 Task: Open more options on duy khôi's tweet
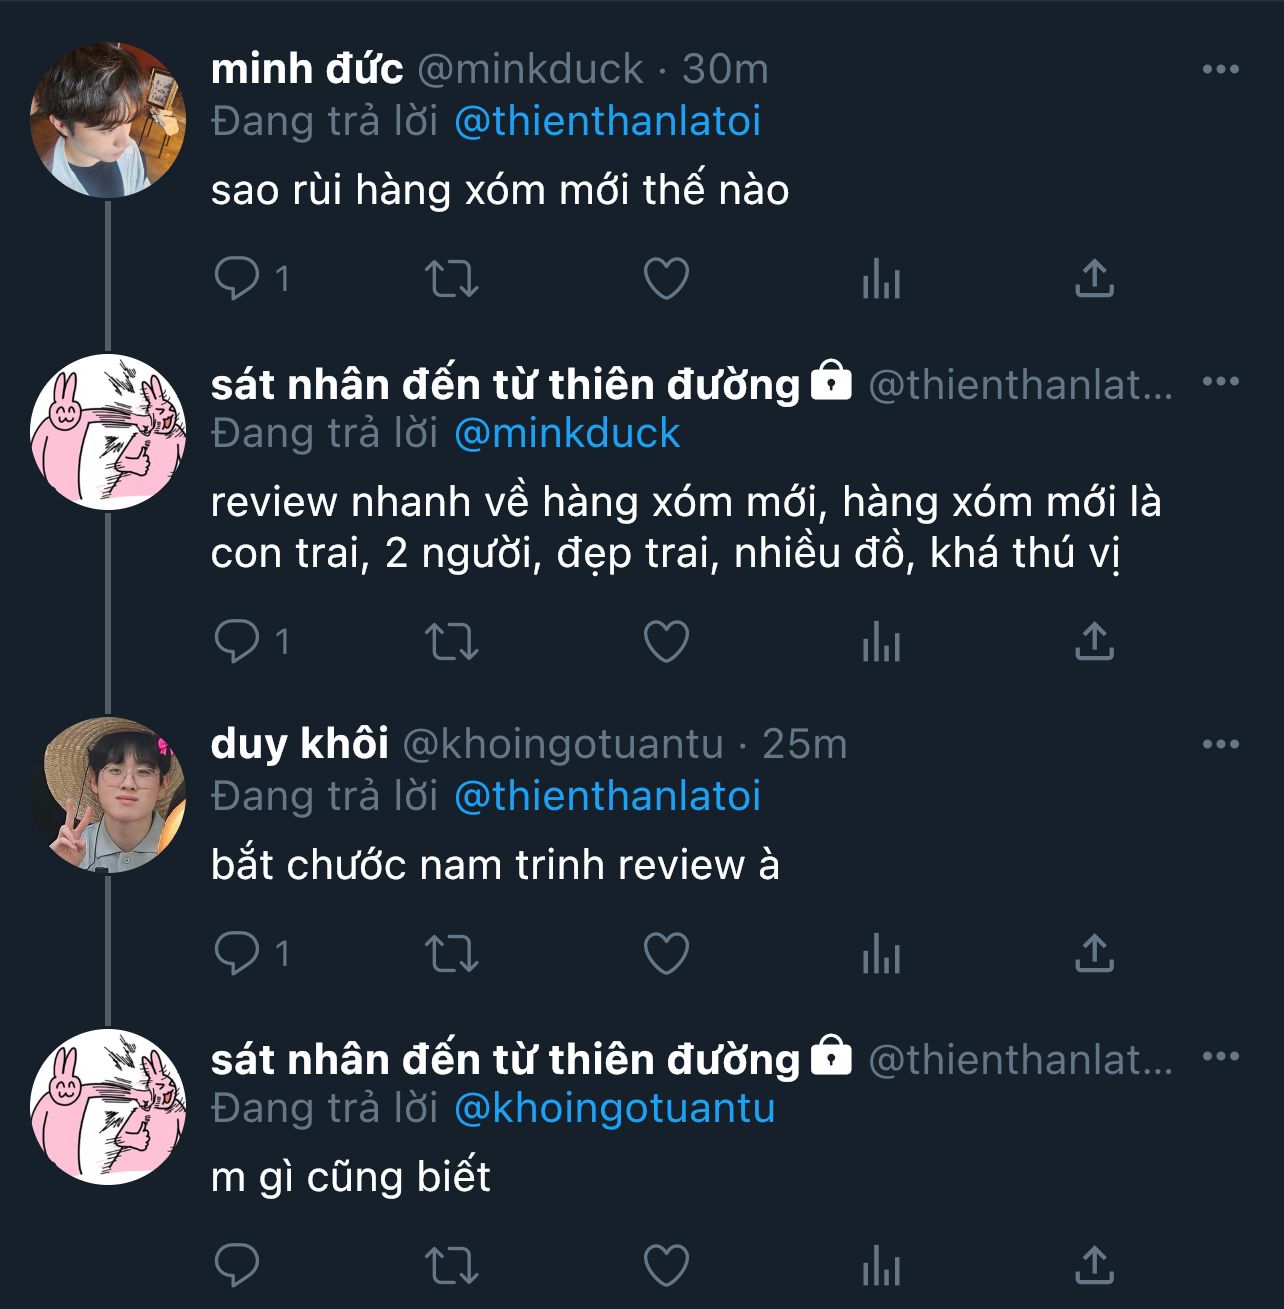pos(1220,745)
